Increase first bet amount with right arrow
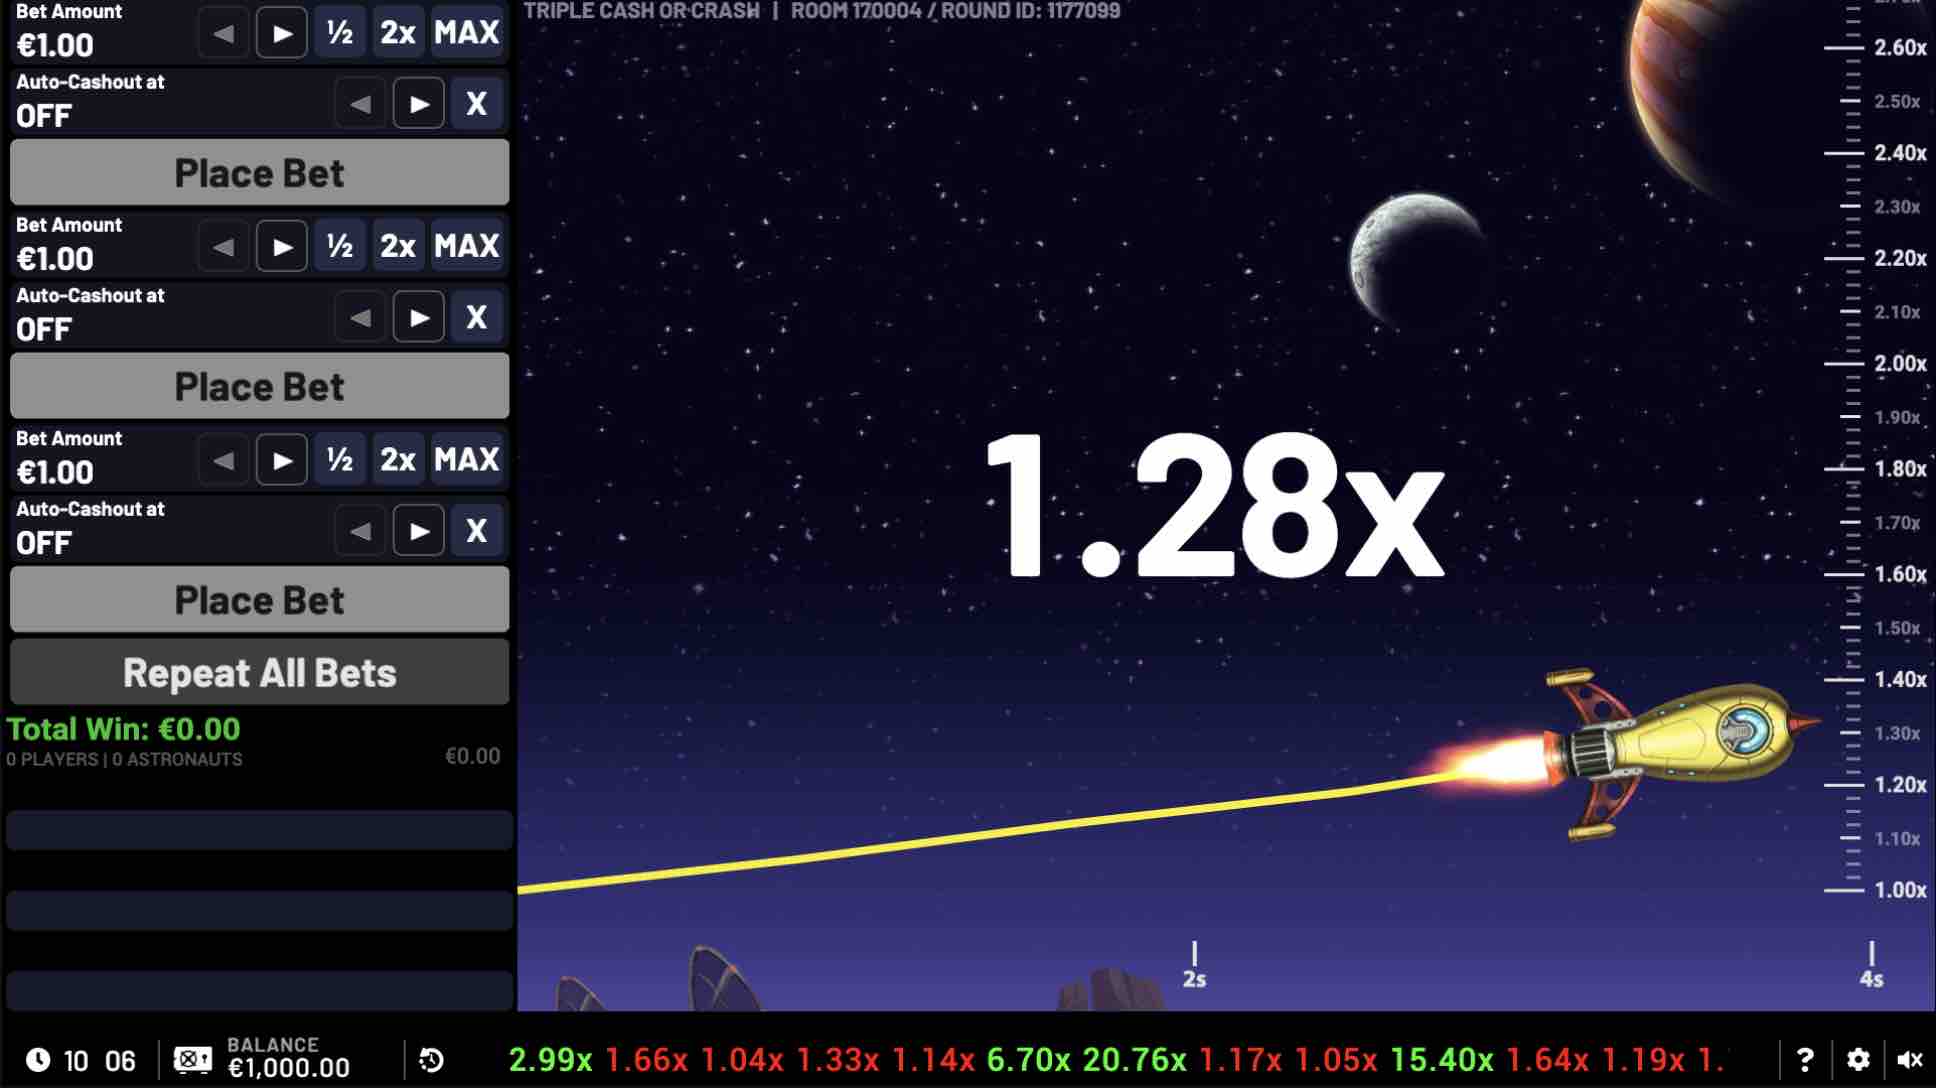 (x=282, y=33)
